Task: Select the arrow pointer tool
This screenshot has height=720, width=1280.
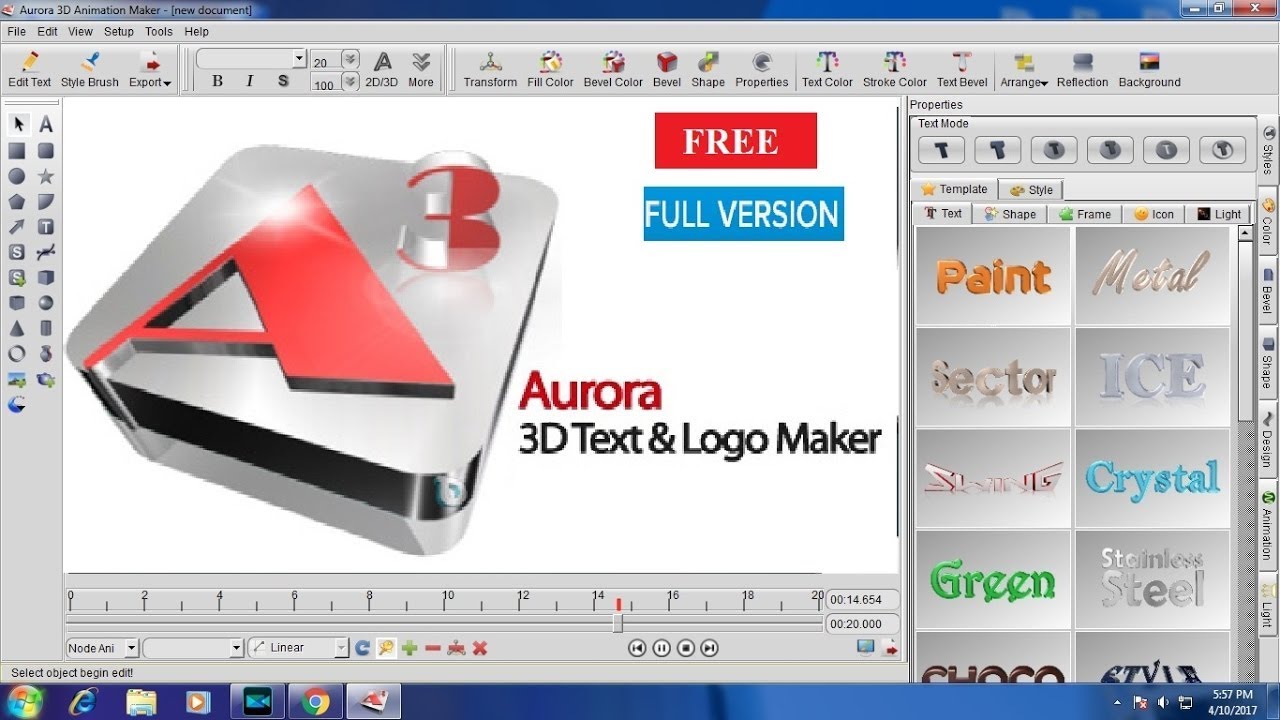Action: coord(18,125)
